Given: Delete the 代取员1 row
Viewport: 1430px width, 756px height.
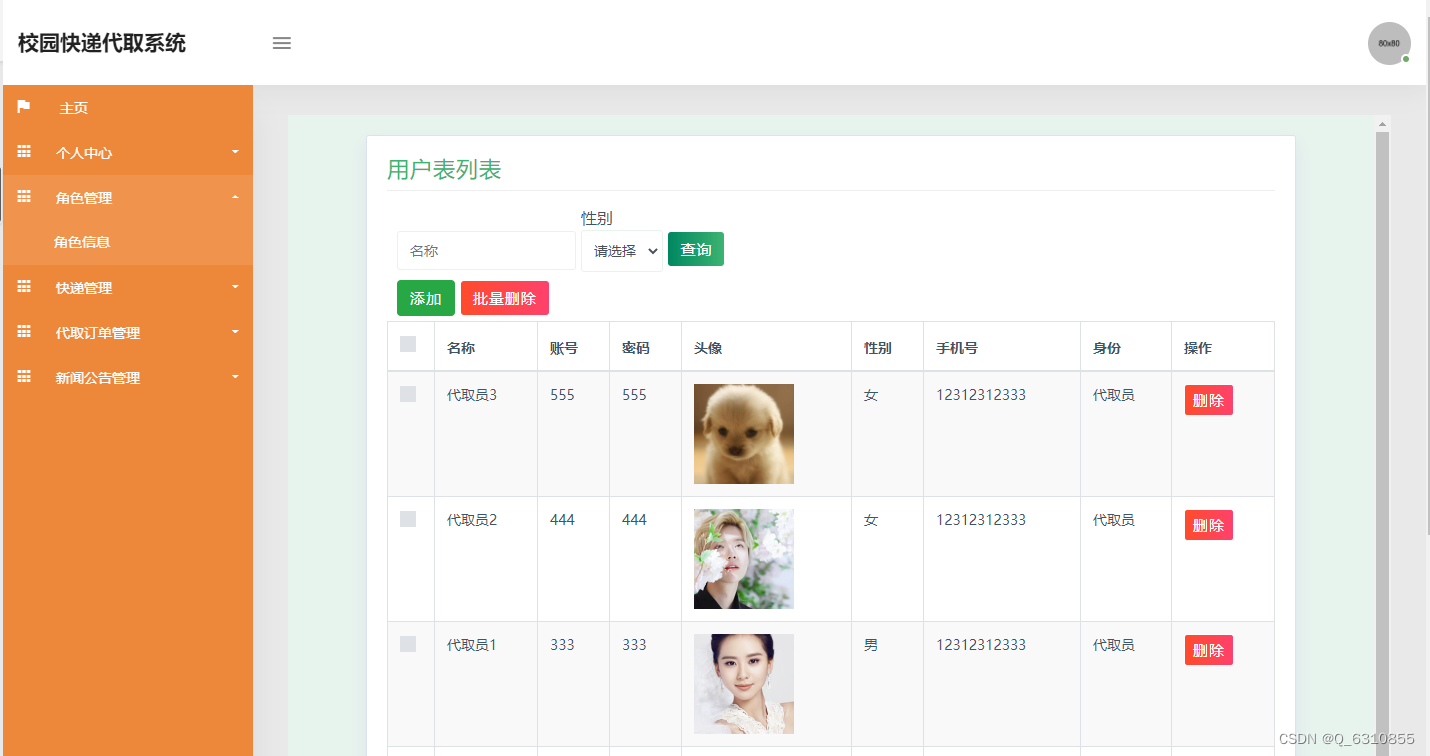Looking at the screenshot, I should 1209,650.
